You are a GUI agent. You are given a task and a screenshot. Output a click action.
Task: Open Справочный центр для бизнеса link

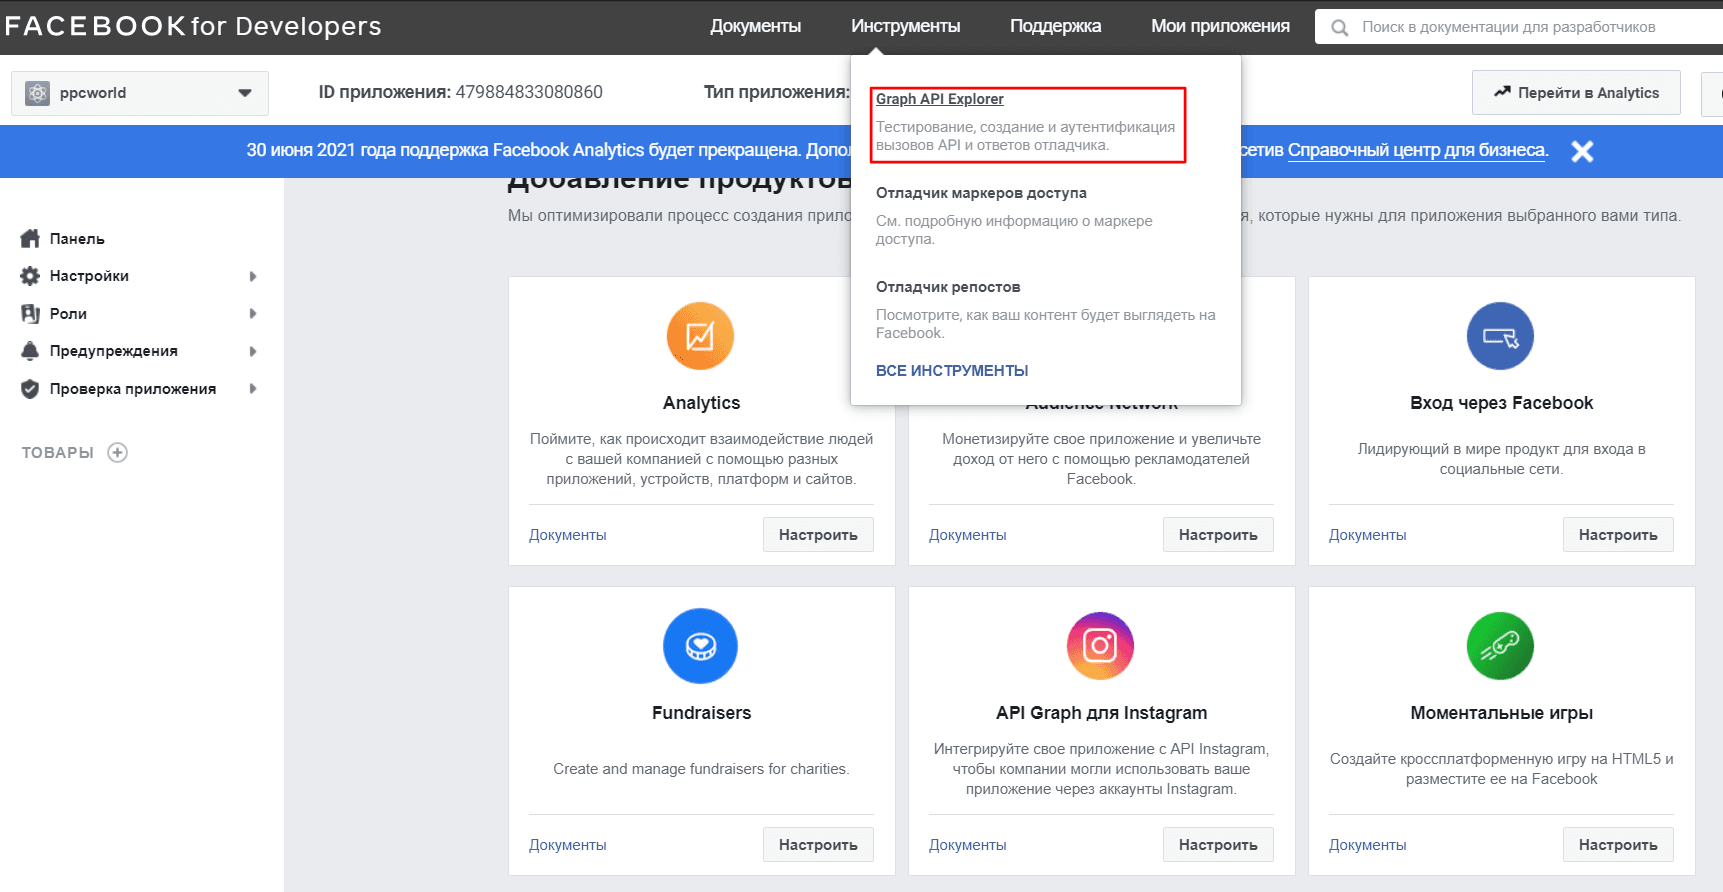[x=1416, y=150]
